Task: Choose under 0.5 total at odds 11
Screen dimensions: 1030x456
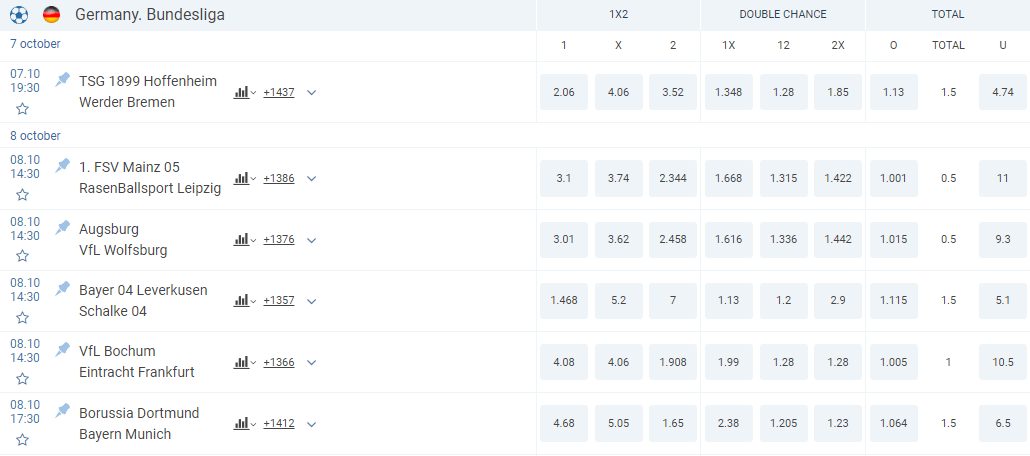Action: 1003,179
